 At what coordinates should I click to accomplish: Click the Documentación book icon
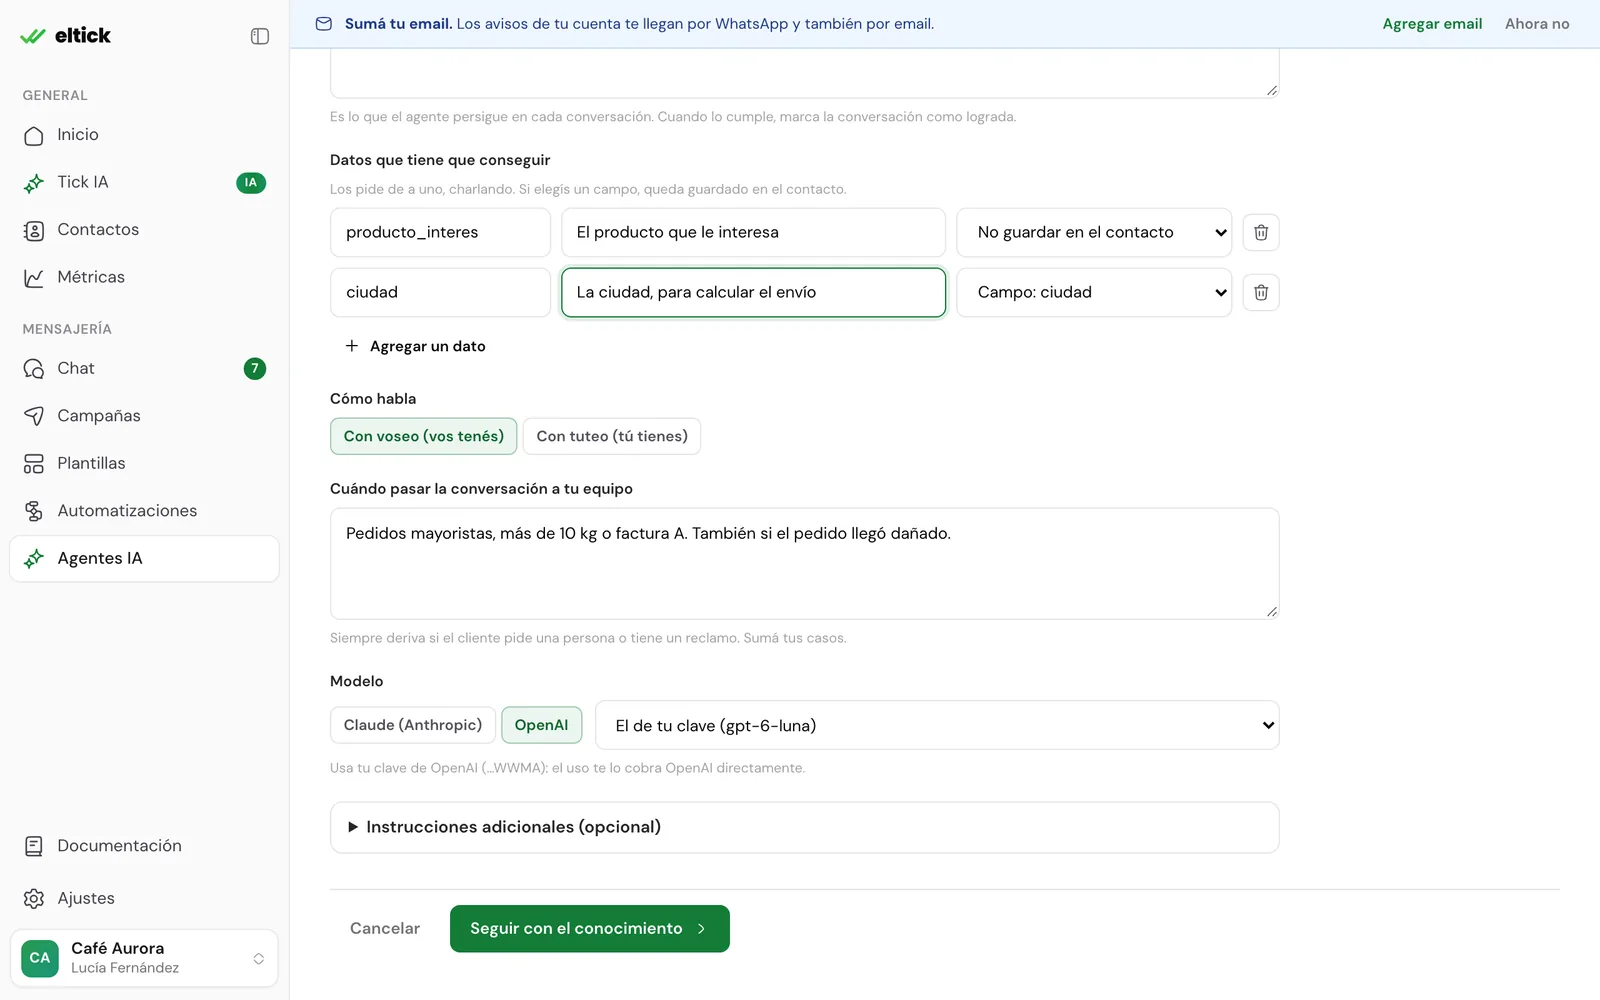coord(34,846)
